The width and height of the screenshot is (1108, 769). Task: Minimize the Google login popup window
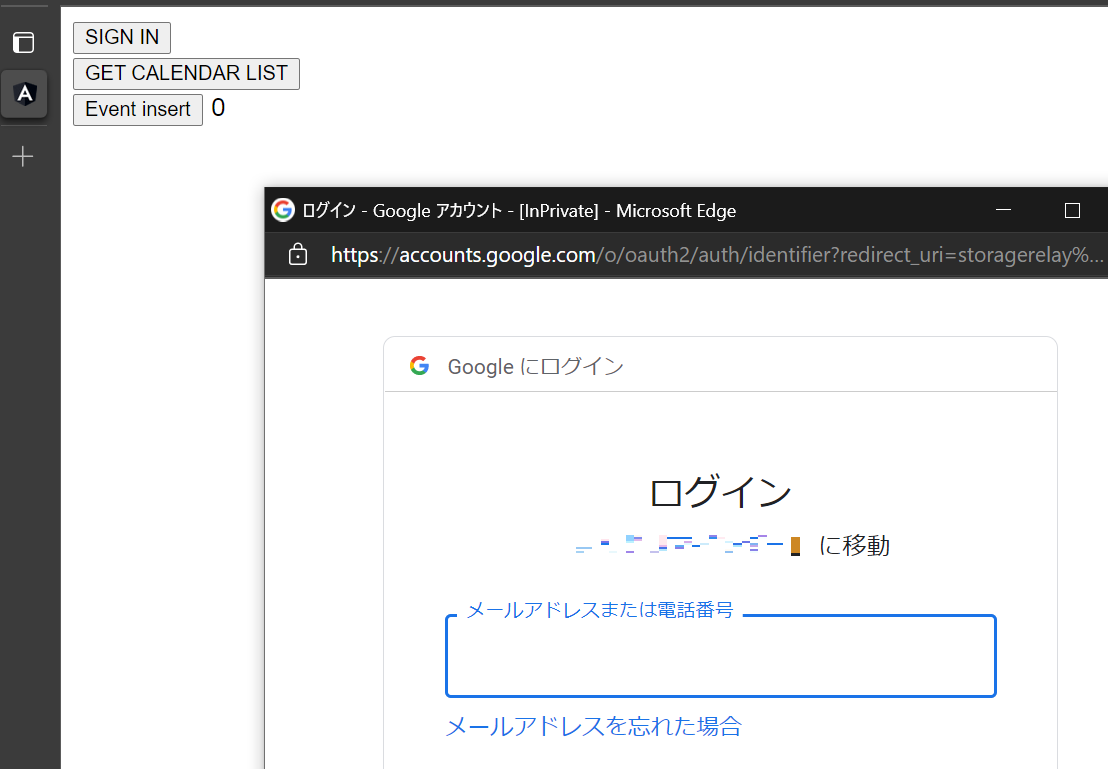pos(1003,210)
